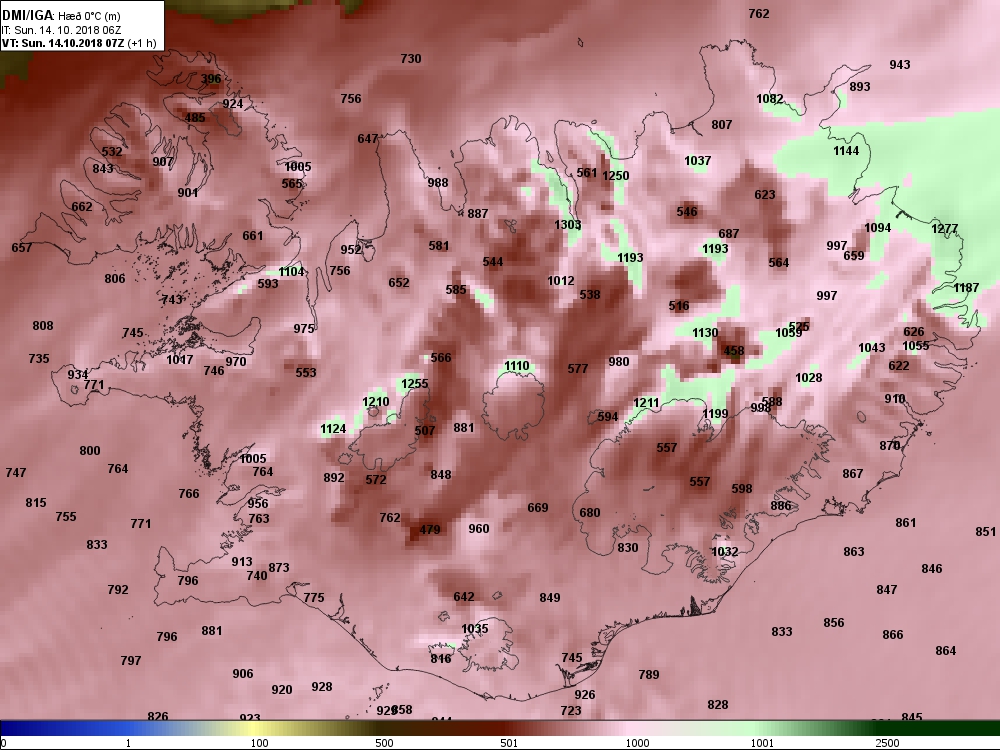
Task: Select the 1144 label in the green area
Action: coord(846,151)
